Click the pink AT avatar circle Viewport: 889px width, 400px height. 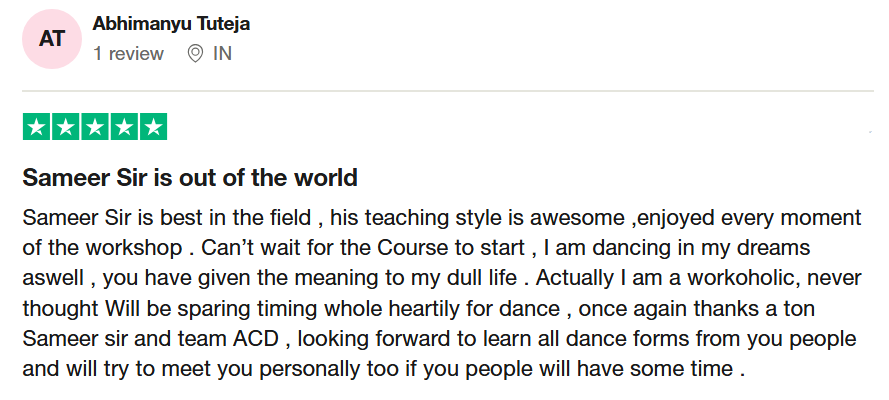click(51, 39)
